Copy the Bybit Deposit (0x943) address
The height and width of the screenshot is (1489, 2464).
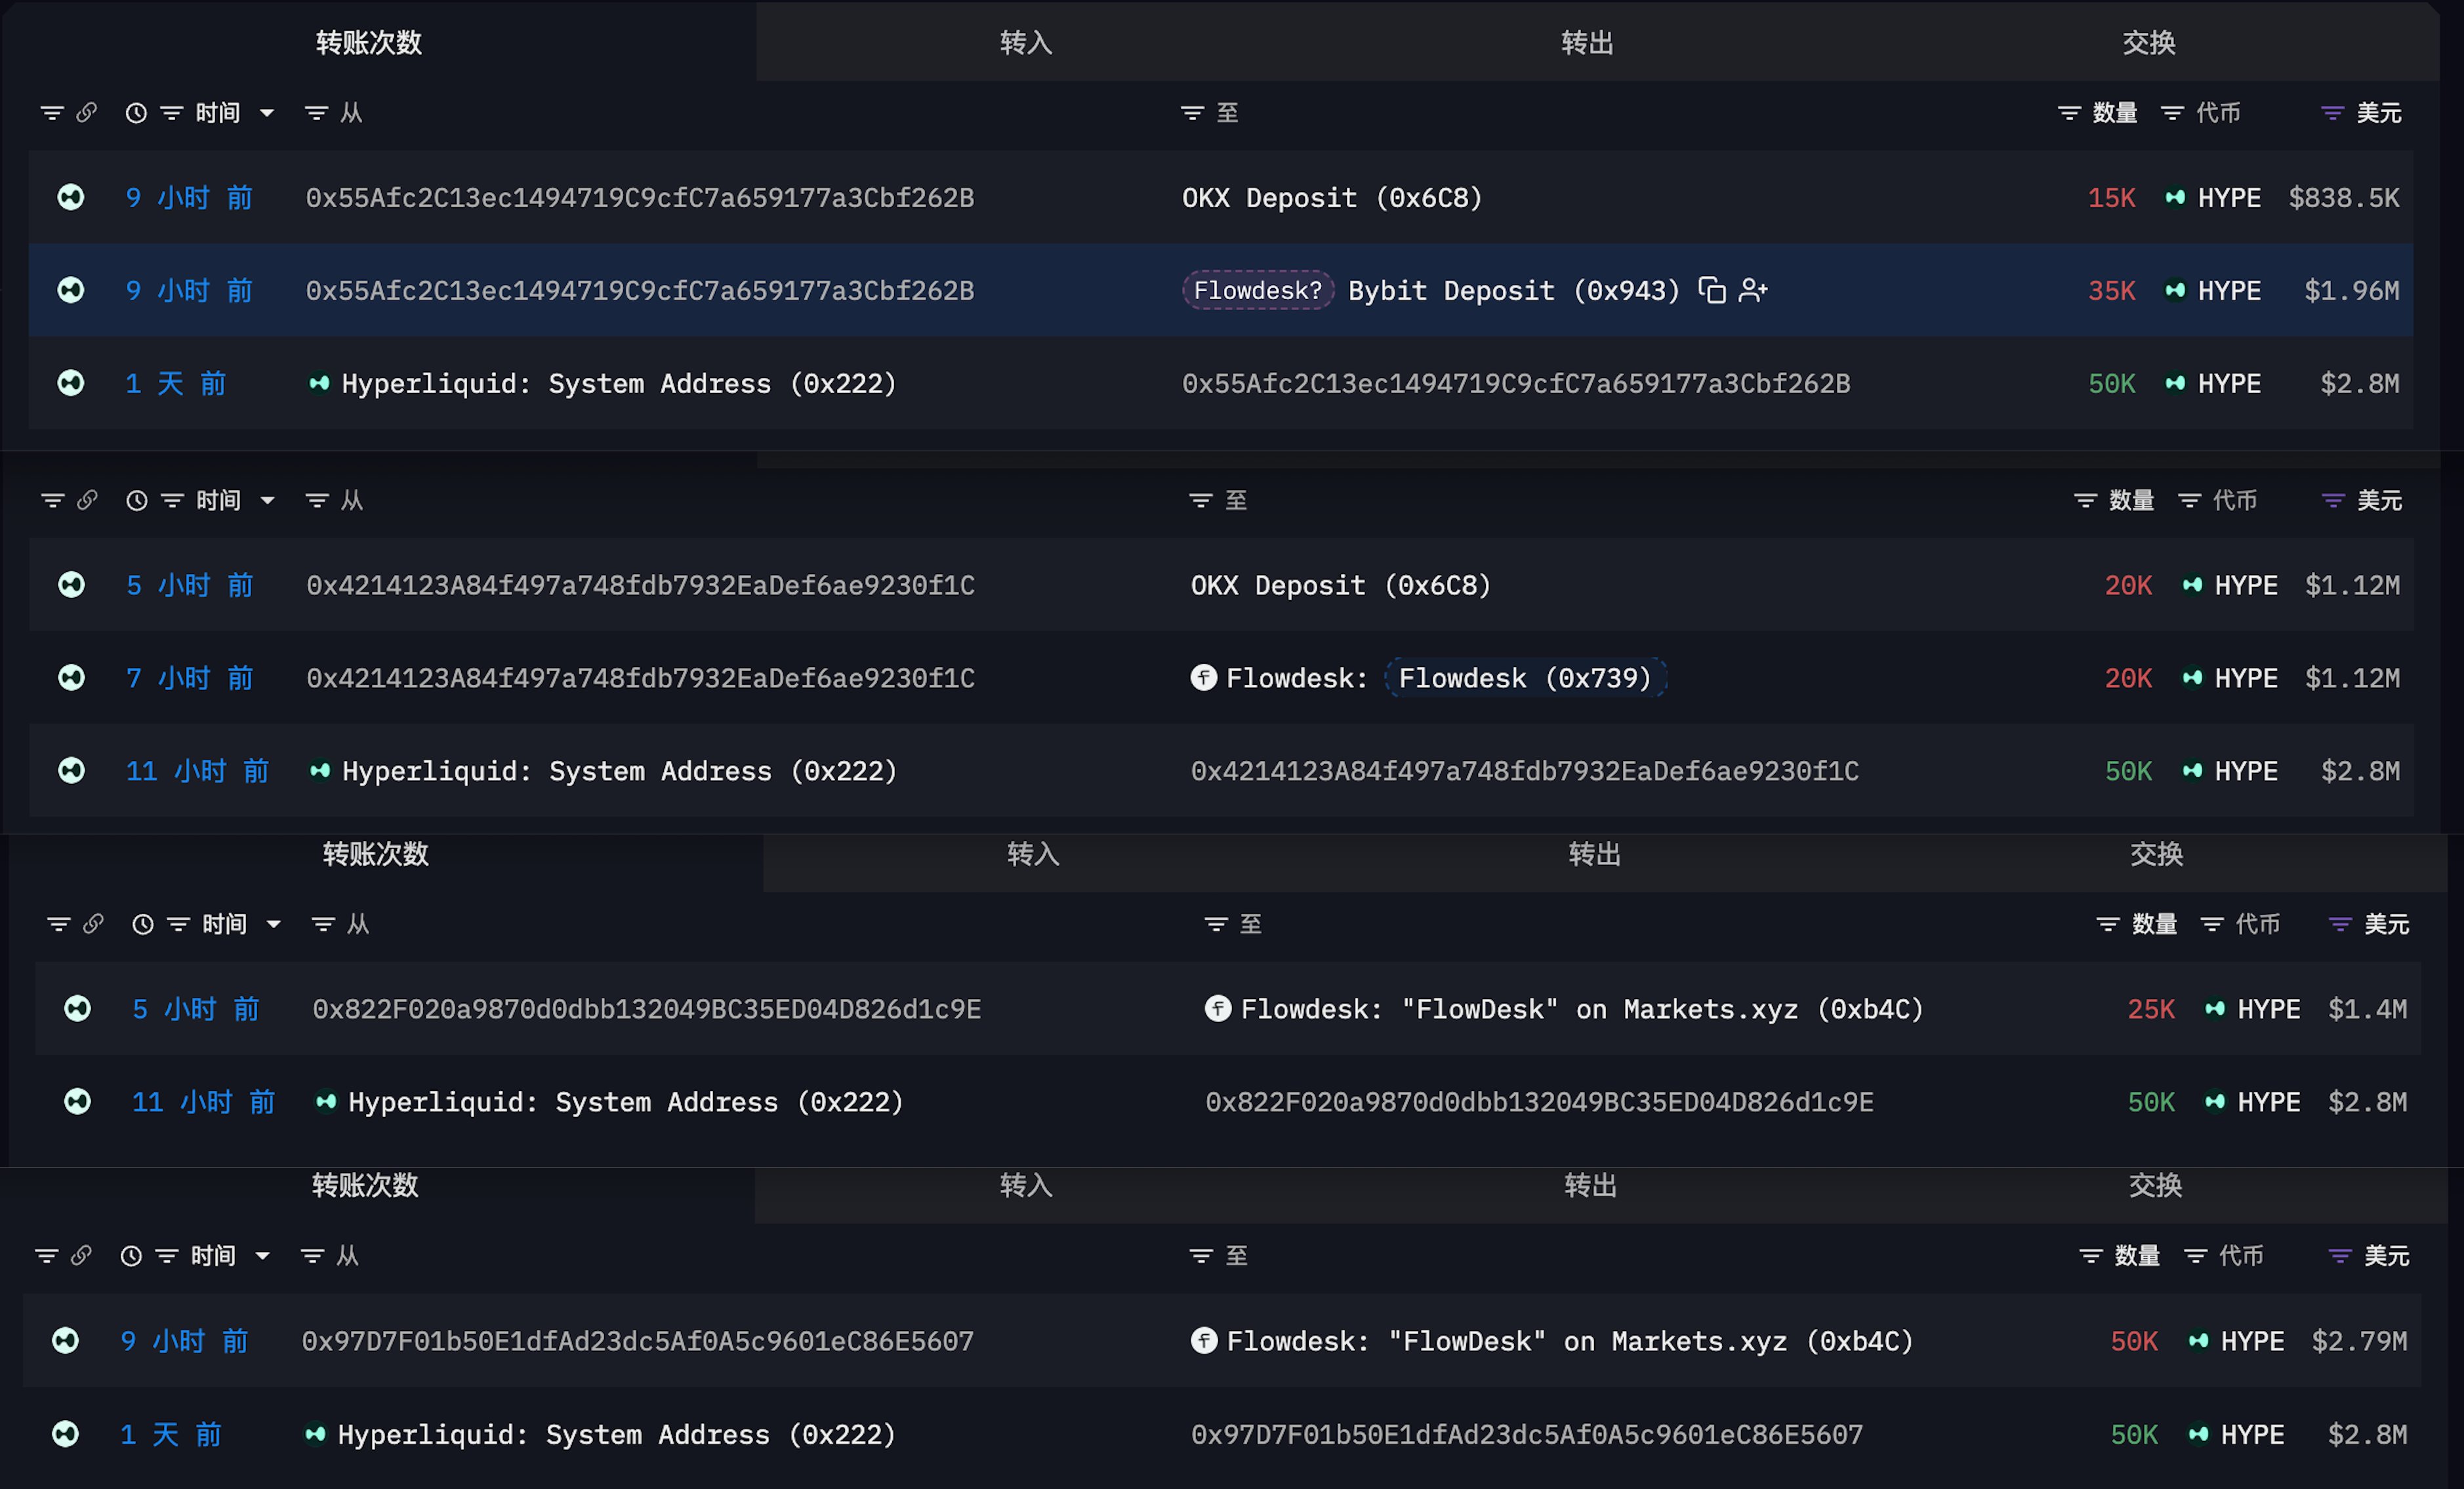coord(1712,290)
